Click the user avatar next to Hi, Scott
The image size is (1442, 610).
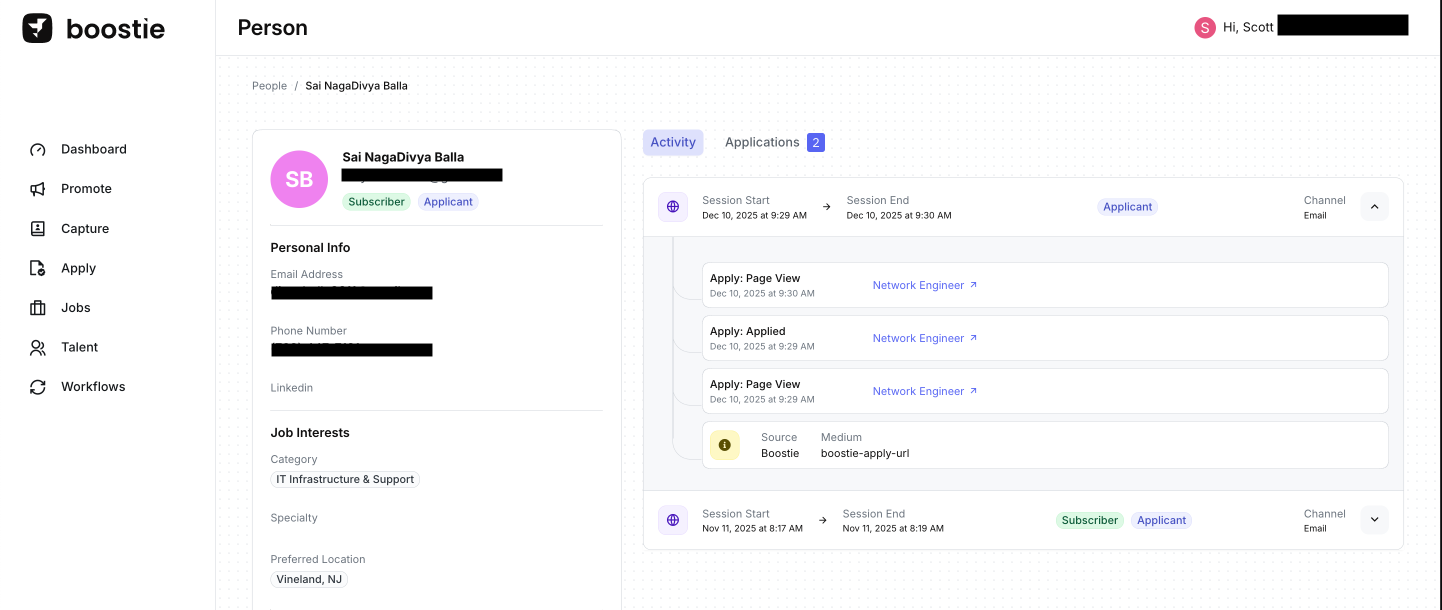[1204, 27]
